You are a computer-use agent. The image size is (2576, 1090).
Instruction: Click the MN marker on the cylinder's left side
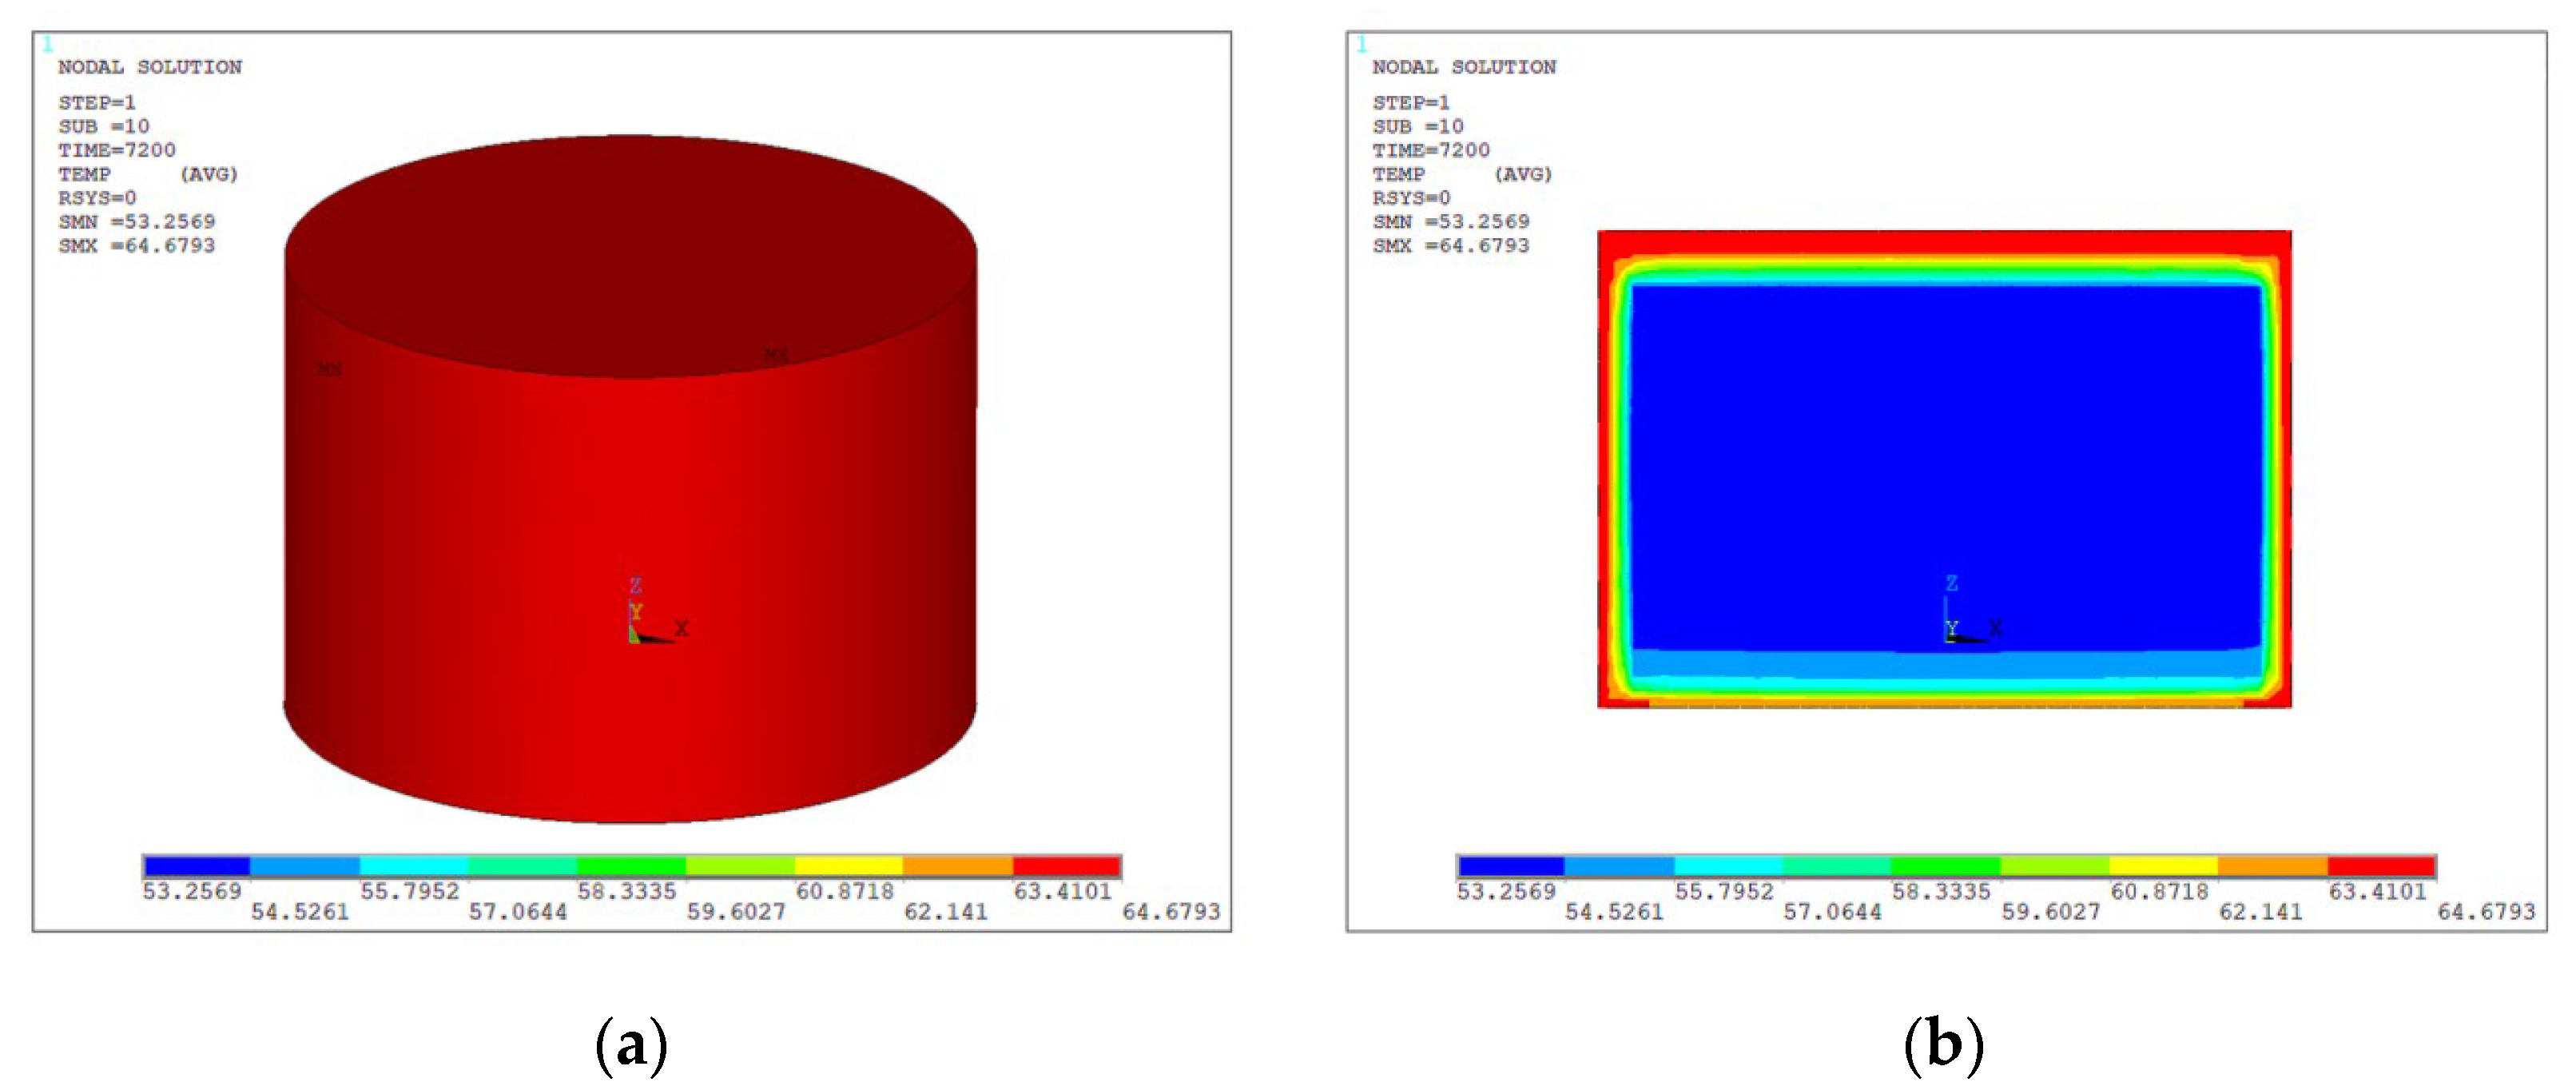330,370
